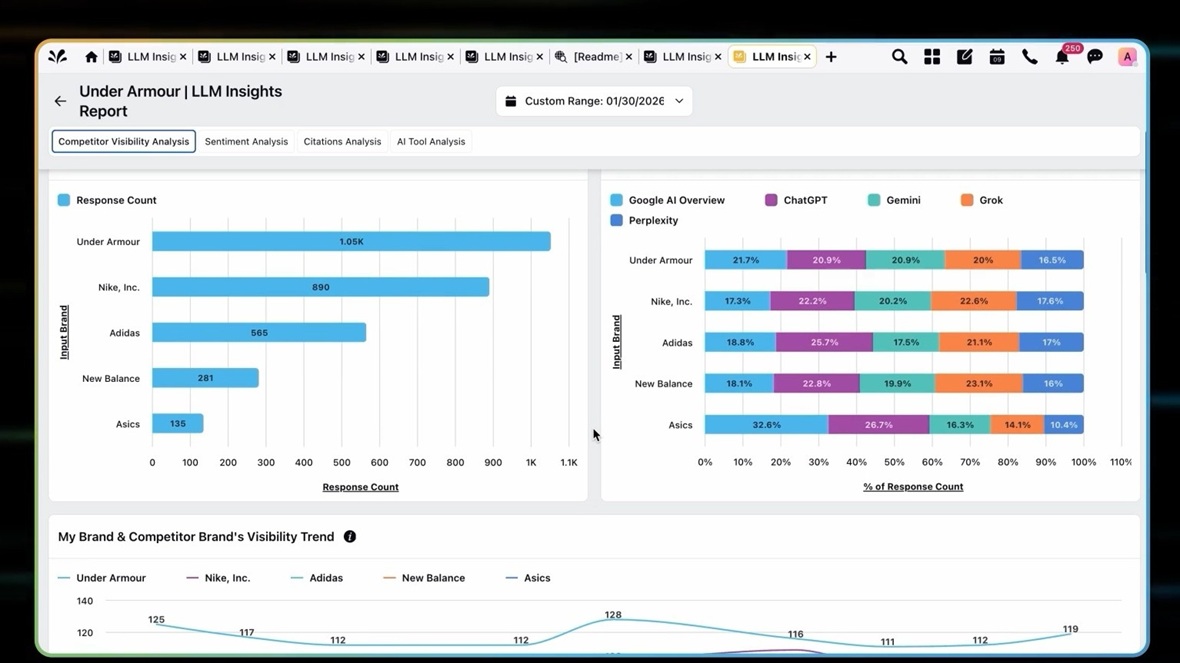Screen dimensions: 1180x663
Task: Open Competitor Visibility Analysis tab
Action: [123, 141]
